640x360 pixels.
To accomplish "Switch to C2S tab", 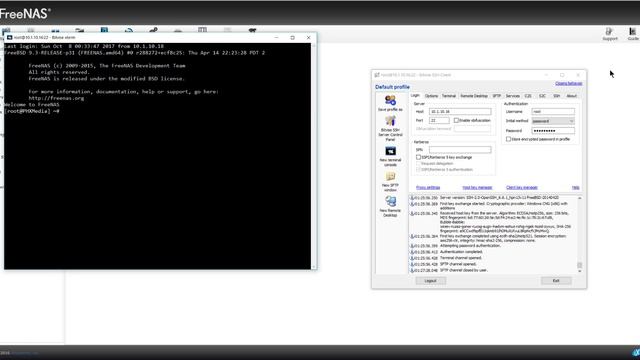I will (528, 96).
